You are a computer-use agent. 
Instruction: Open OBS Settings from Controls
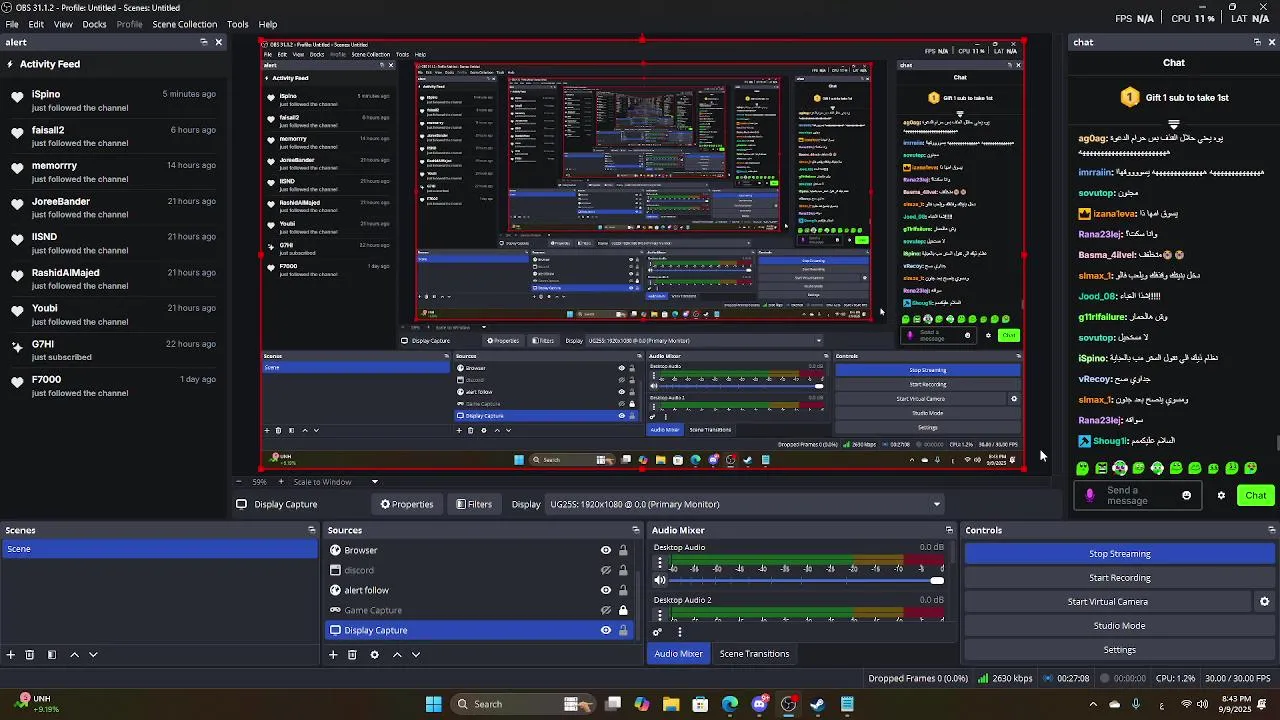pyautogui.click(x=1119, y=650)
